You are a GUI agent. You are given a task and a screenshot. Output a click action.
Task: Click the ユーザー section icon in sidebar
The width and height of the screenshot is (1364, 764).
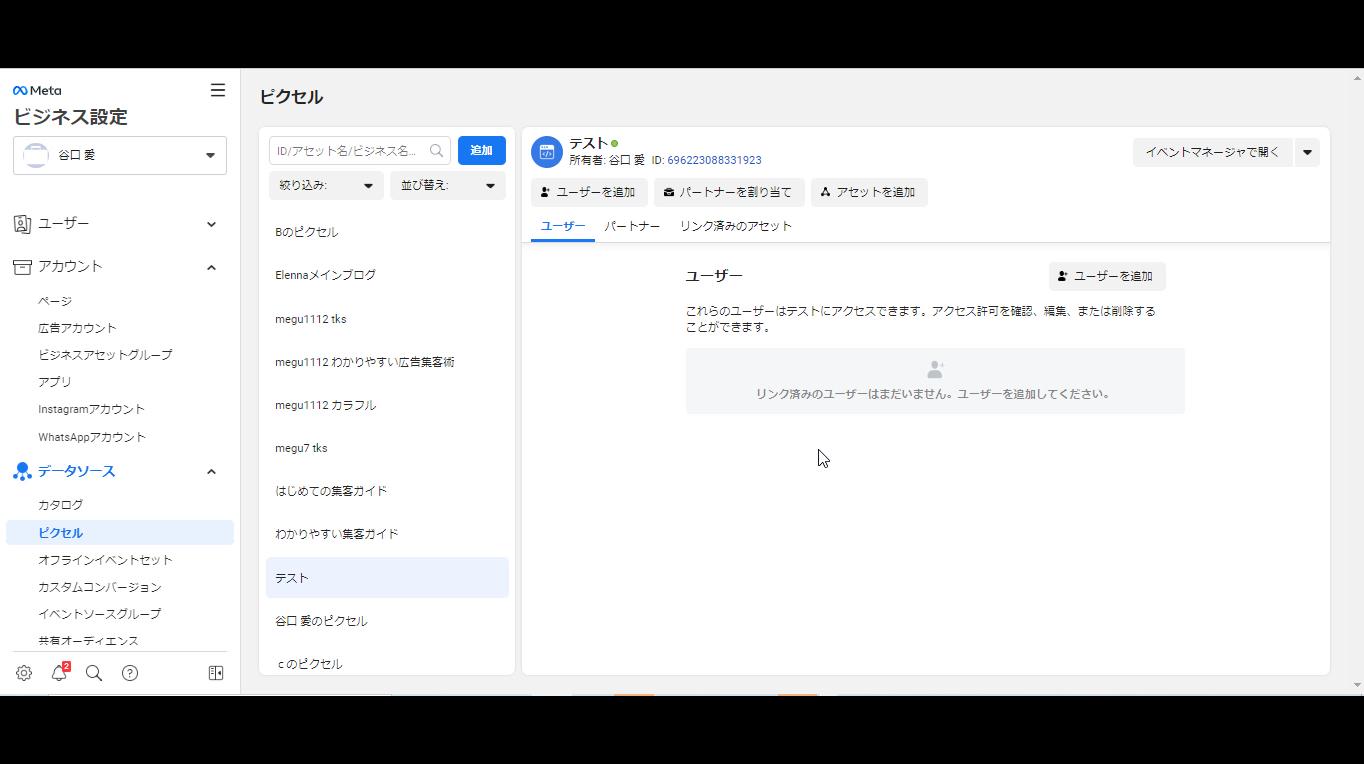point(22,224)
